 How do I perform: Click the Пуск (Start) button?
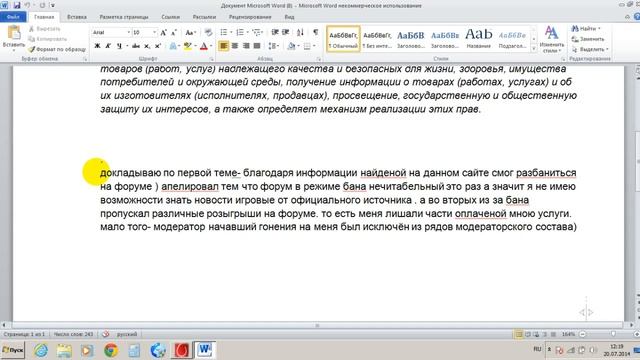pyautogui.click(x=13, y=350)
